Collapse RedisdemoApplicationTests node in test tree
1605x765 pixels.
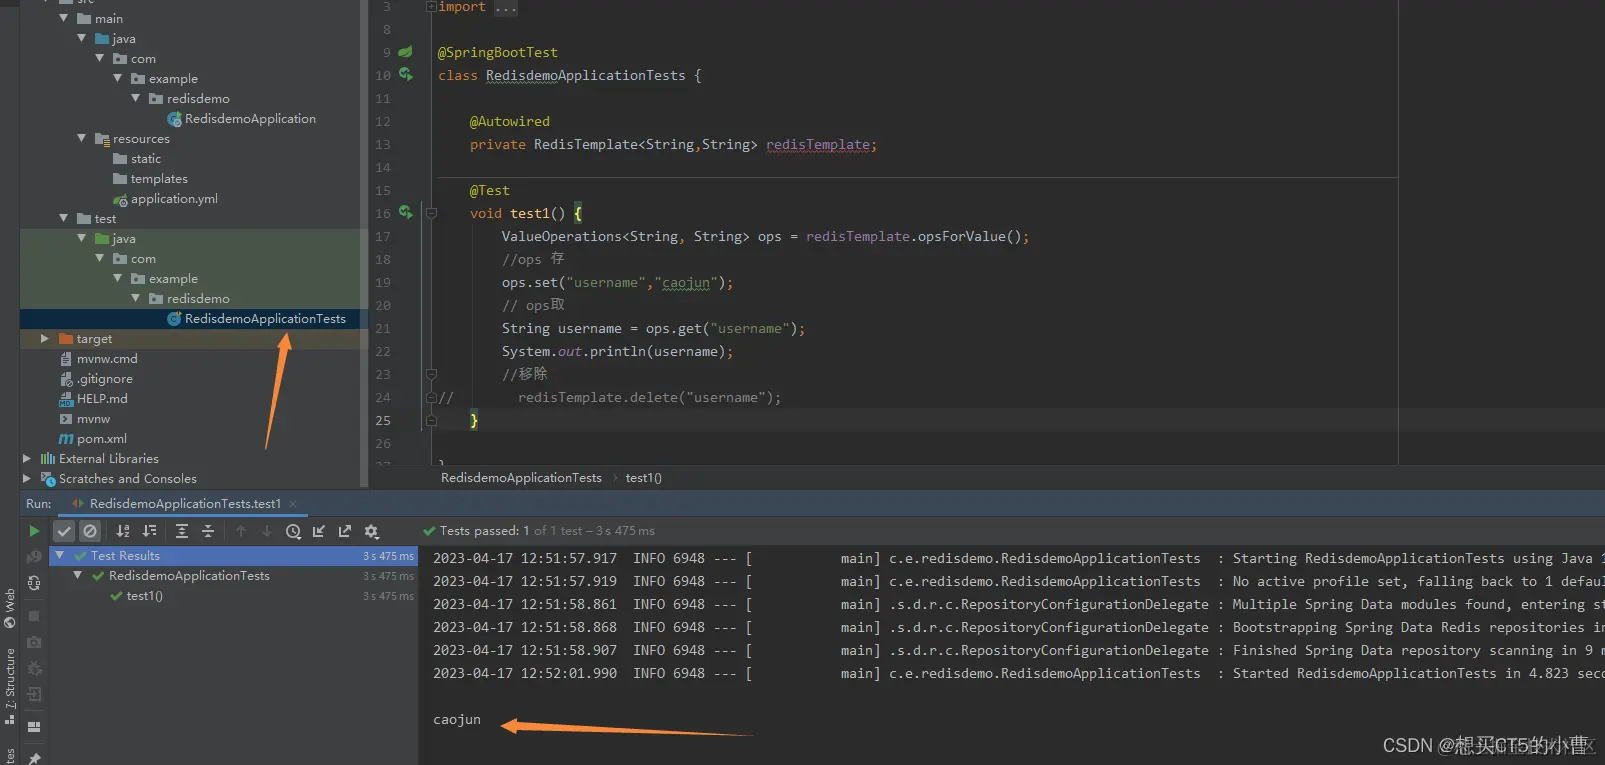78,576
